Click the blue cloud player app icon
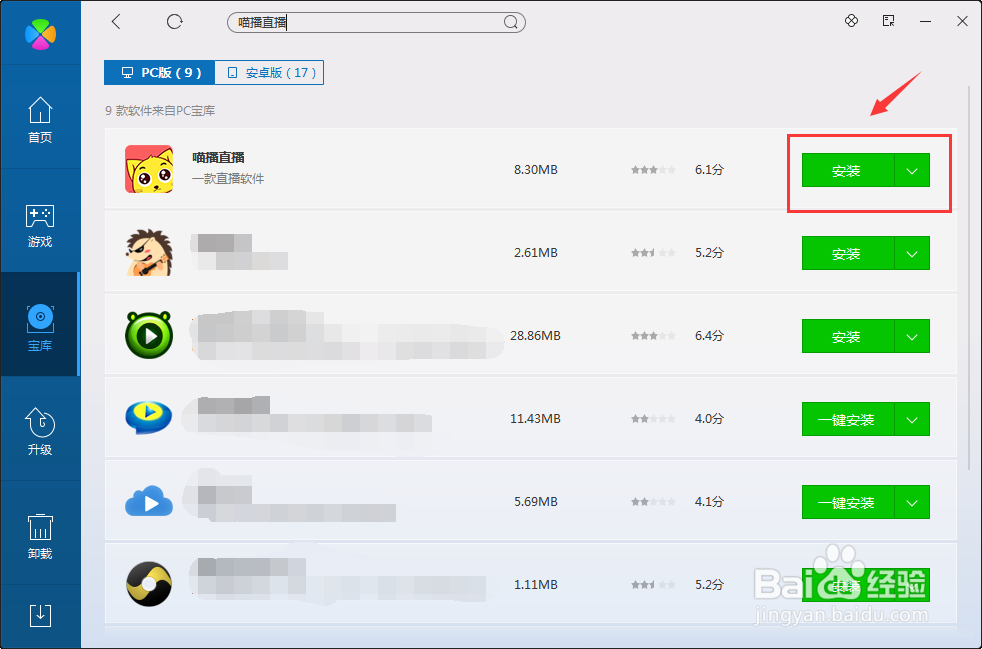 [149, 501]
